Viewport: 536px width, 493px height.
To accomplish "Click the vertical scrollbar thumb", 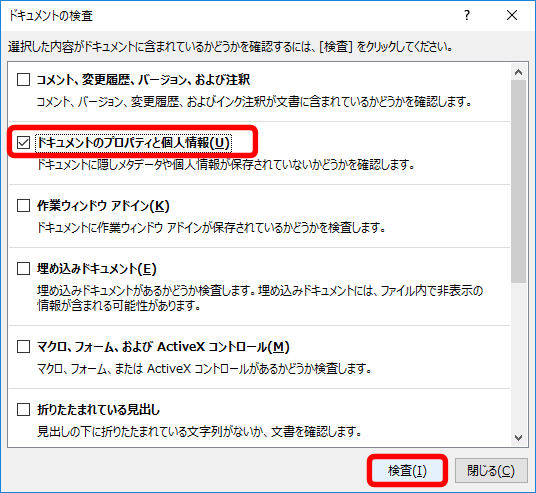I will pos(518,181).
